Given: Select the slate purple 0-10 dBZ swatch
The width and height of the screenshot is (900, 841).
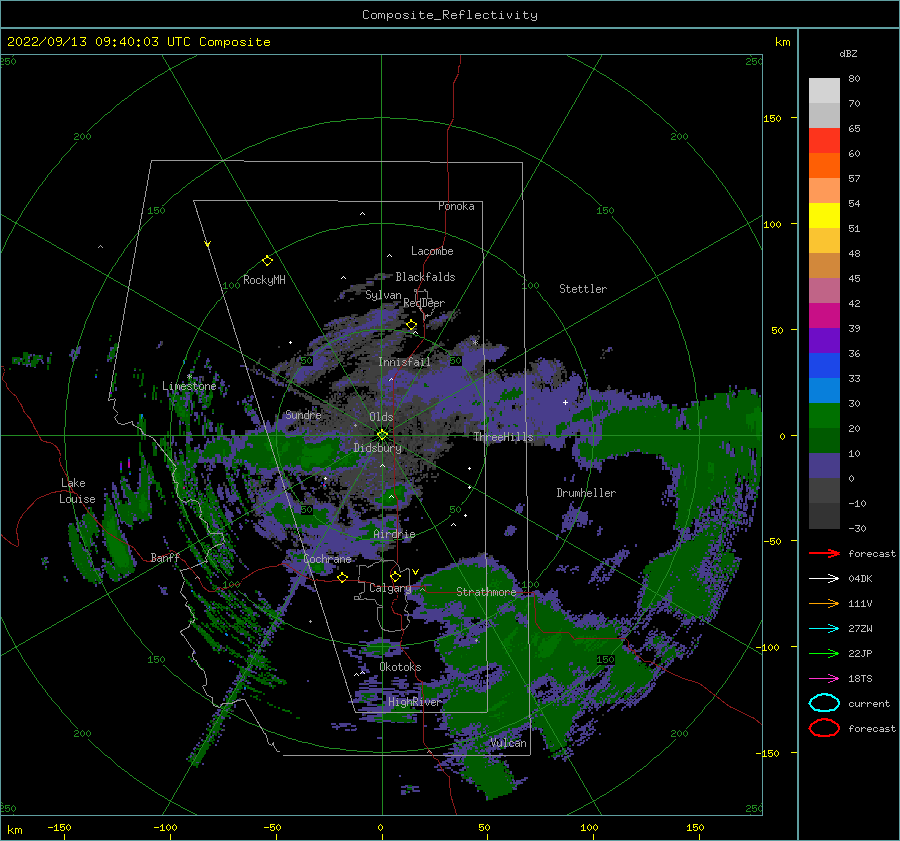Looking at the screenshot, I should pyautogui.click(x=824, y=465).
